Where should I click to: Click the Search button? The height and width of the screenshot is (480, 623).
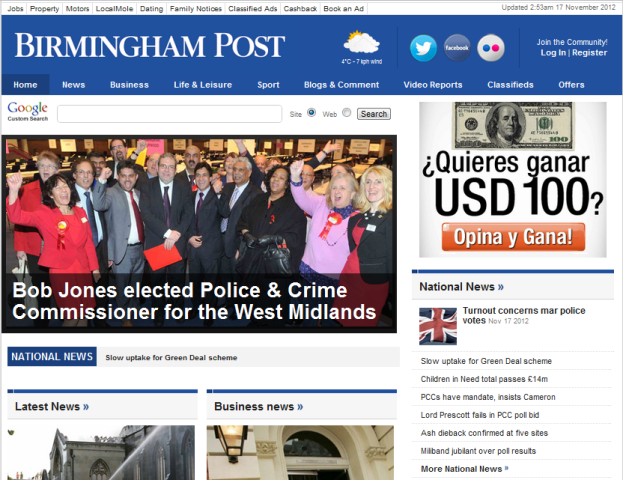click(x=373, y=114)
